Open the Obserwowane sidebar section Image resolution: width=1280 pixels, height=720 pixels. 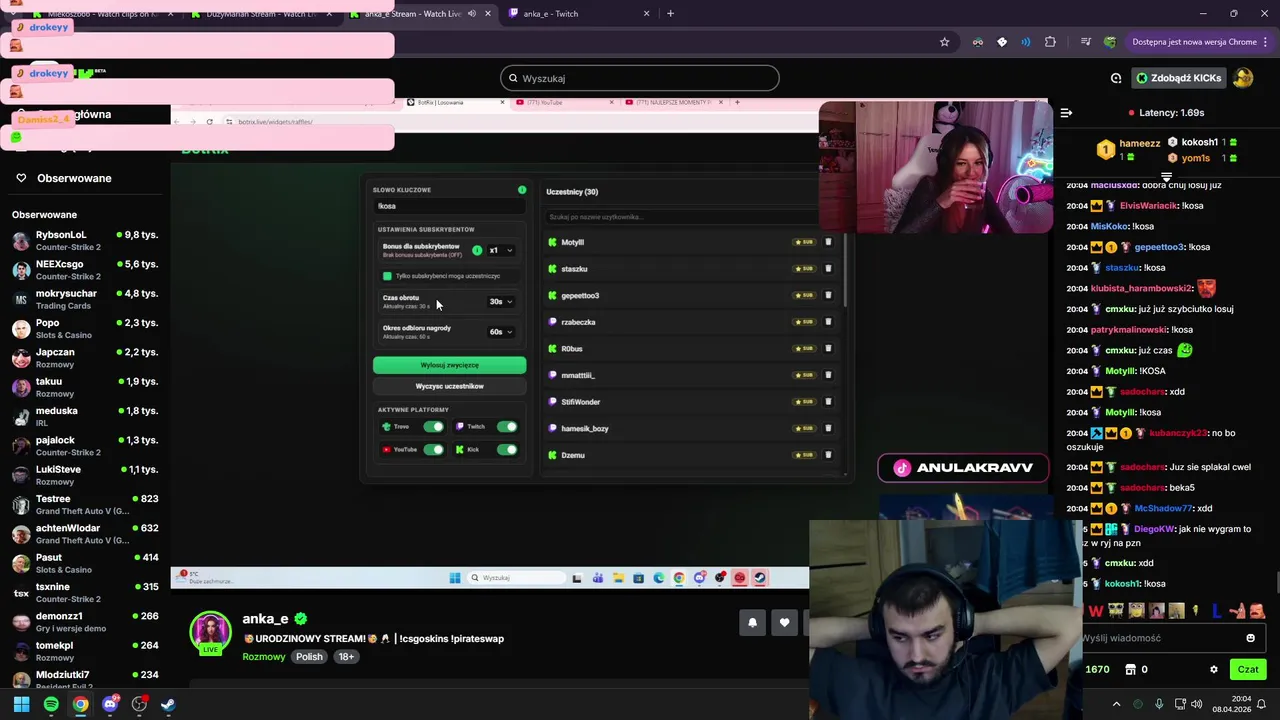click(x=74, y=178)
